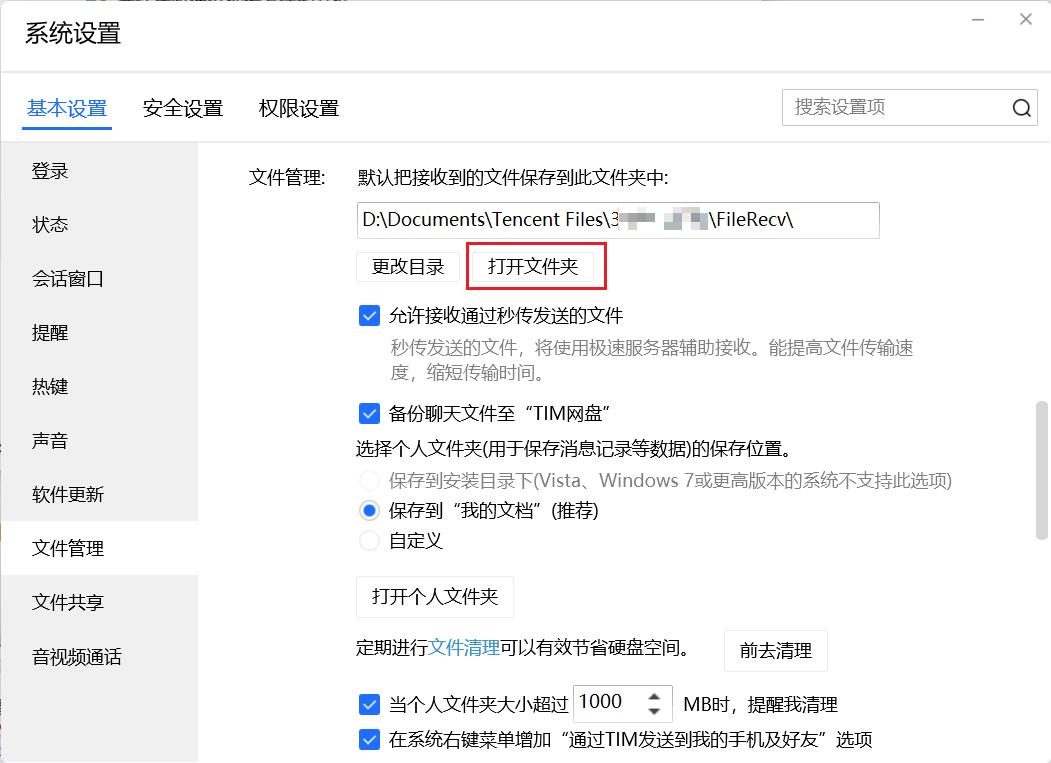Open the personal folder via 打开个人文件夹

click(434, 597)
